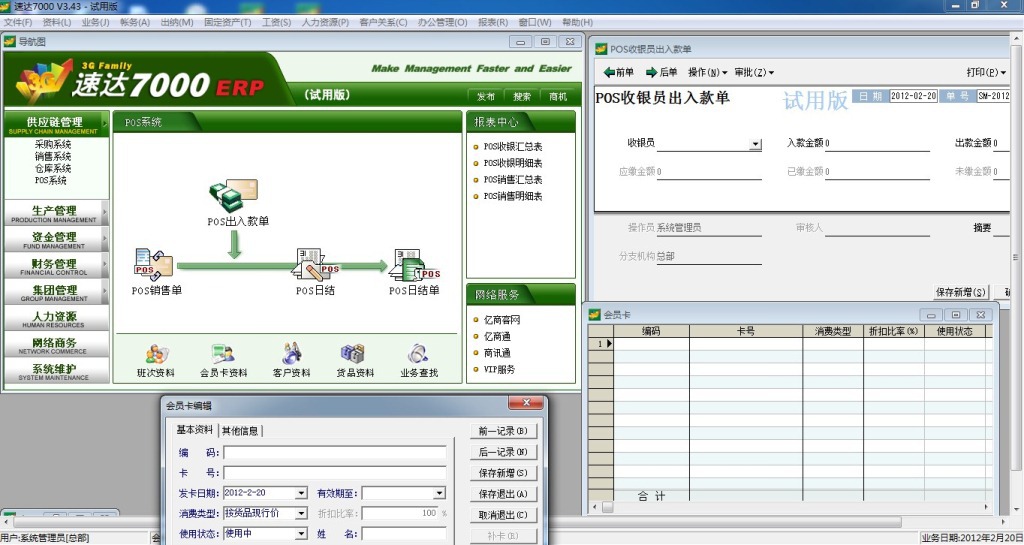The image size is (1024, 545).
Task: Open POS收银明细表 report
Action: 513,163
